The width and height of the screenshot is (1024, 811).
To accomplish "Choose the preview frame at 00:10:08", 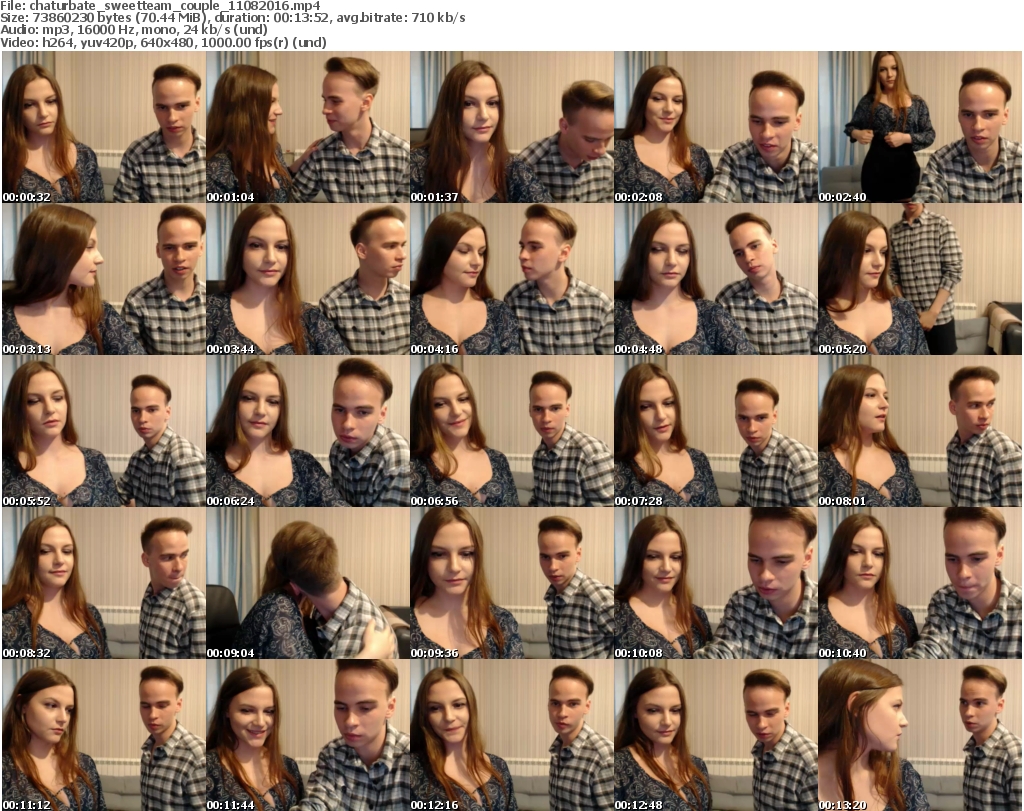I will tap(716, 584).
